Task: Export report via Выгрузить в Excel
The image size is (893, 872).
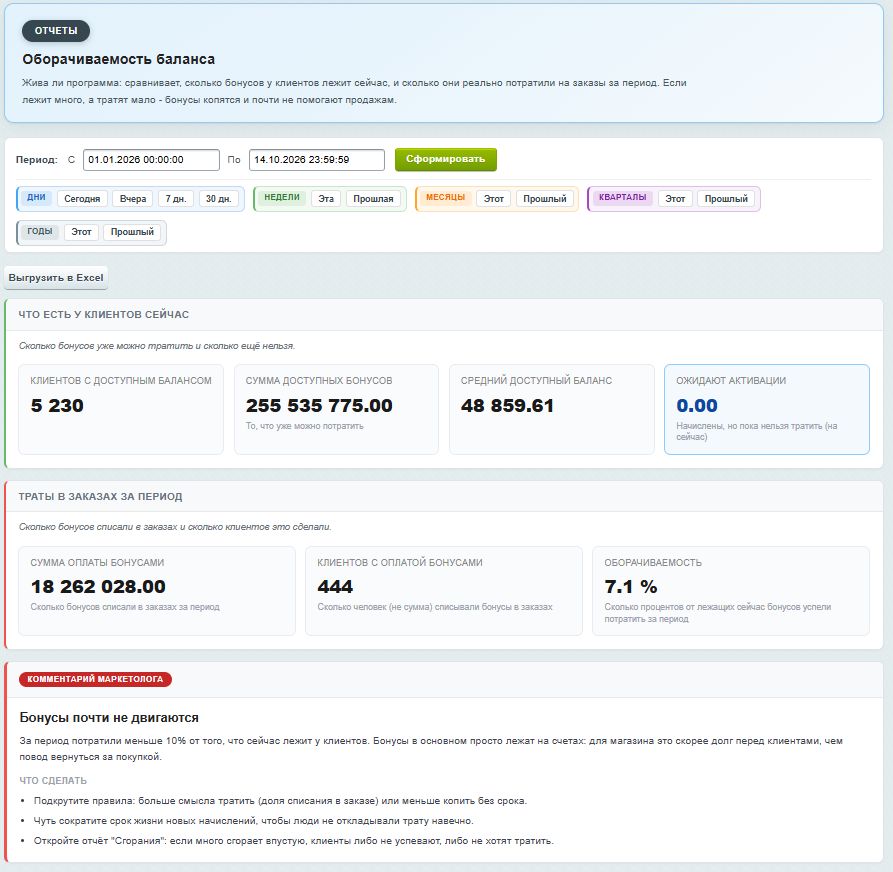Action: click(56, 277)
